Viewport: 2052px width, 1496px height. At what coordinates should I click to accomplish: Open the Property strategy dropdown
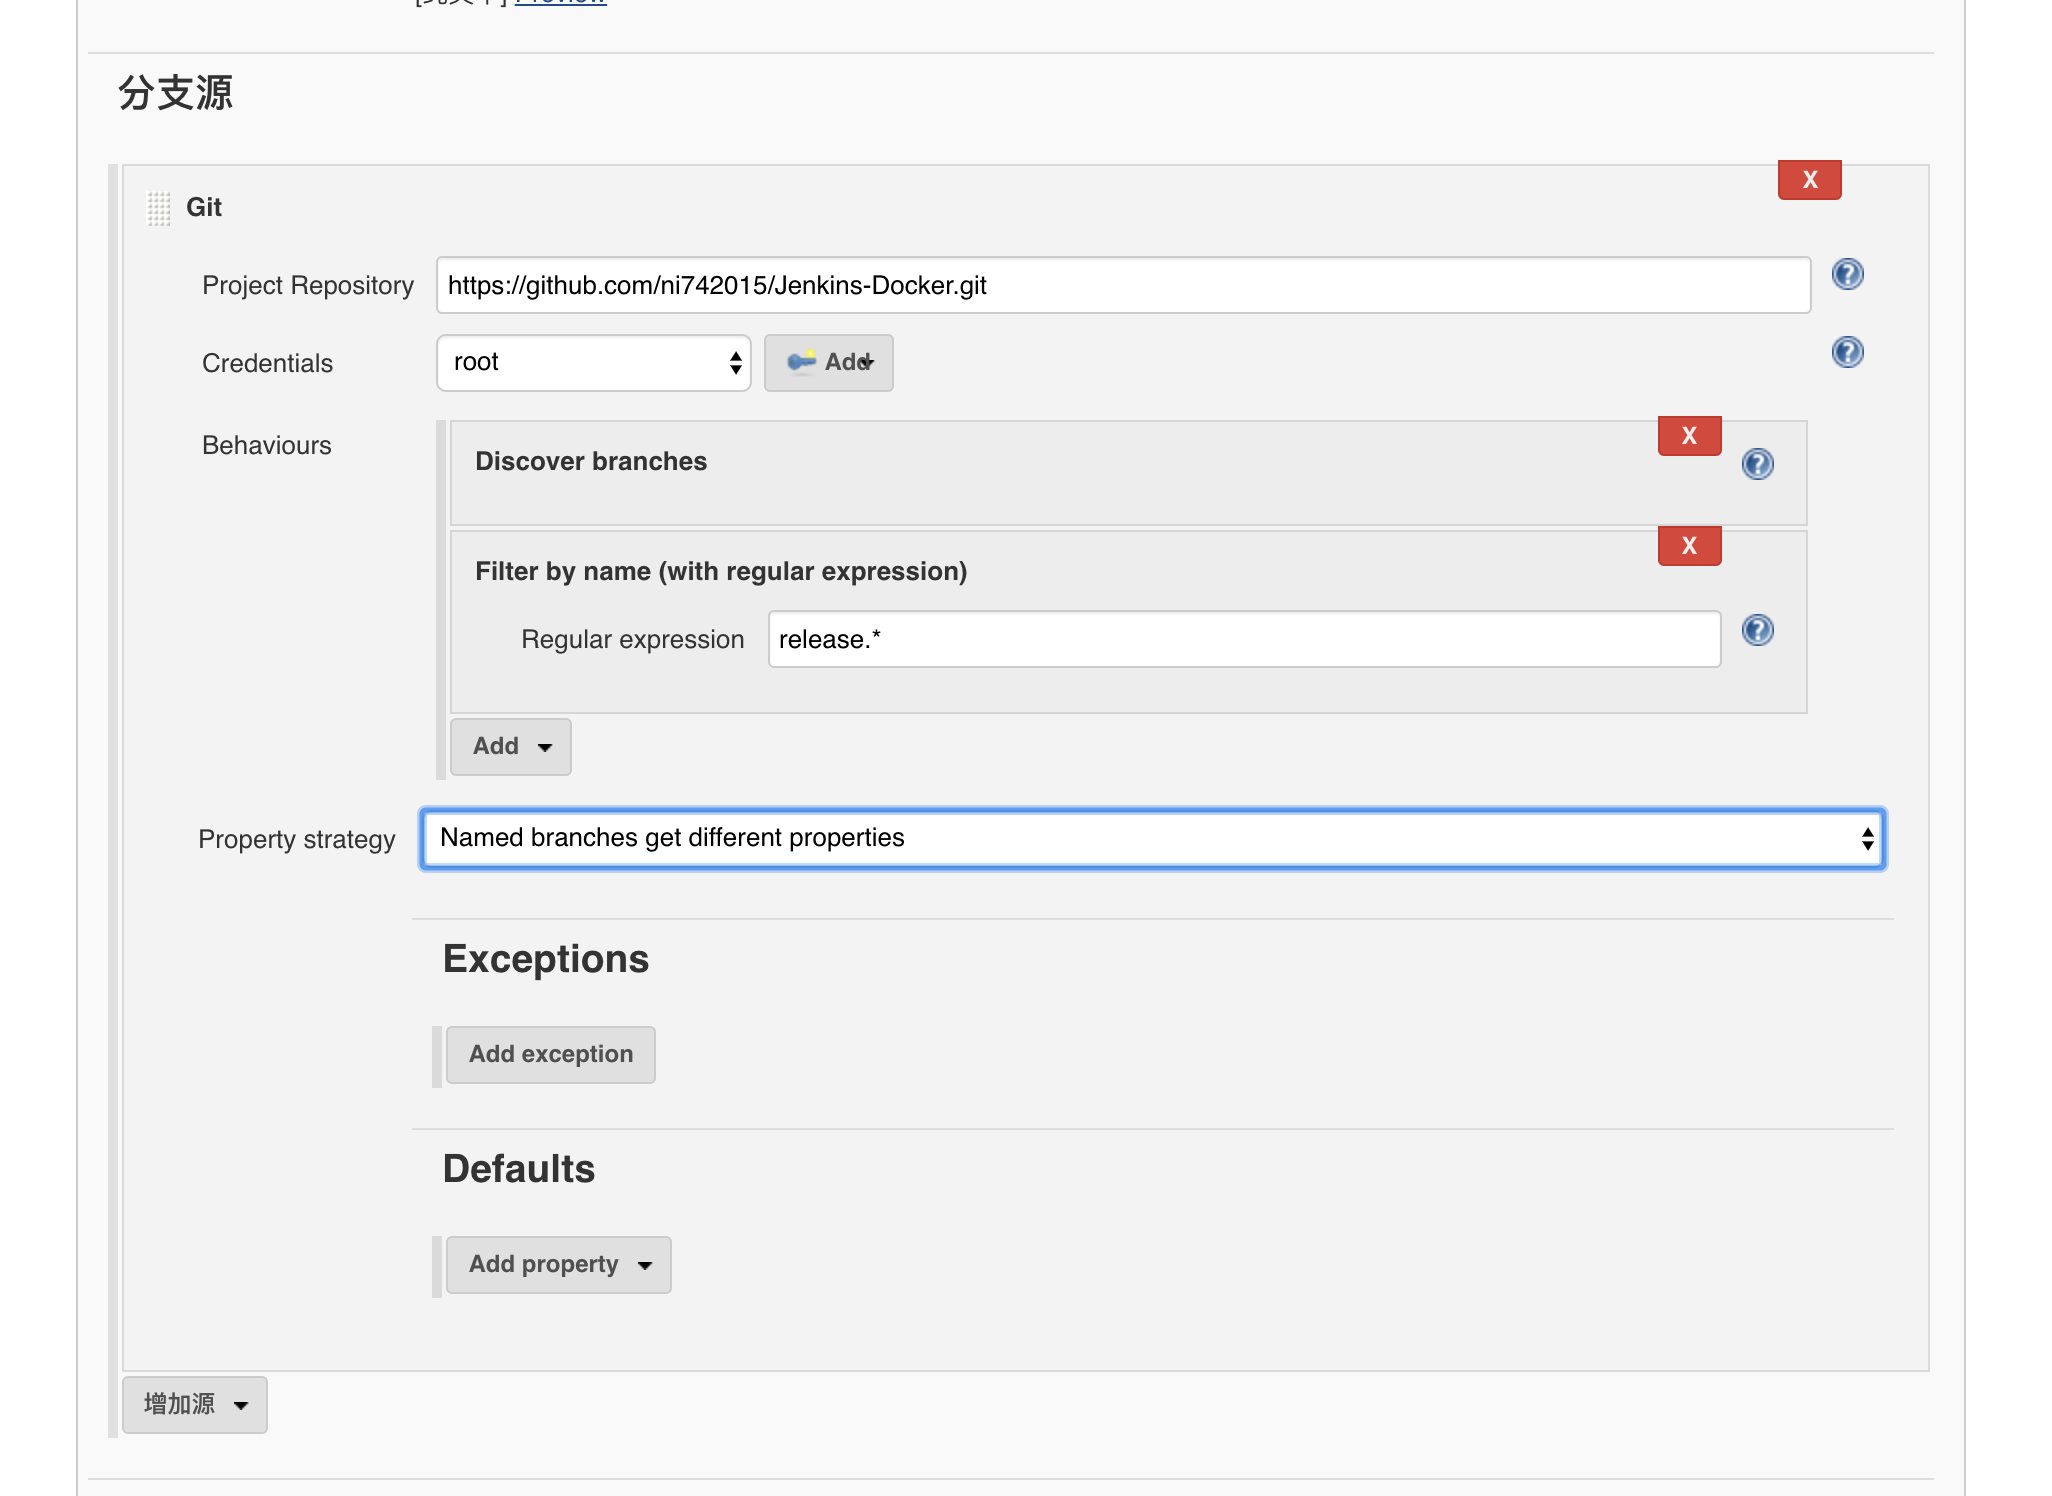[x=1150, y=839]
